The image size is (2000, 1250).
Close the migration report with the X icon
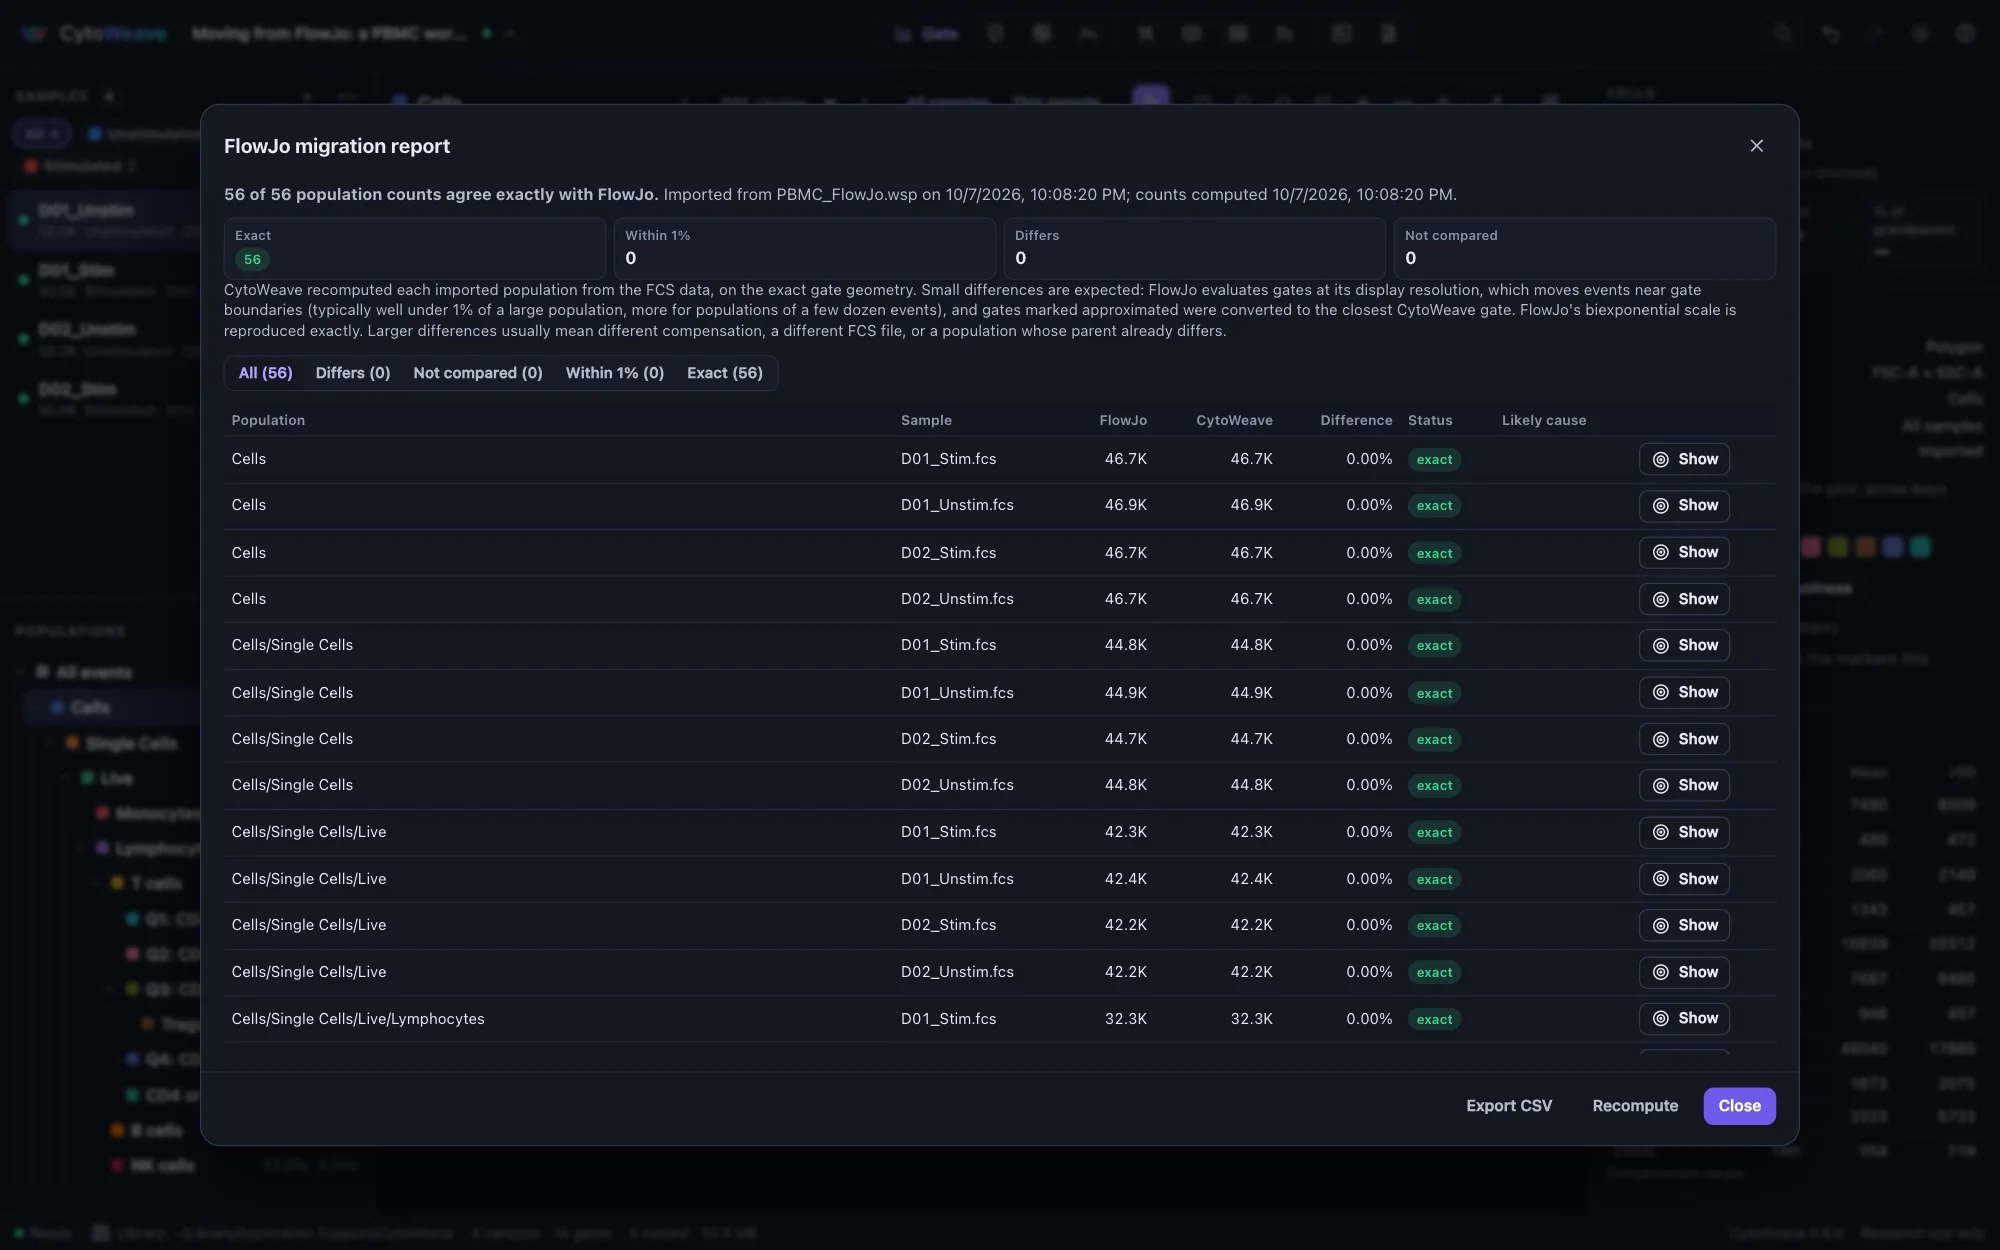[1756, 146]
